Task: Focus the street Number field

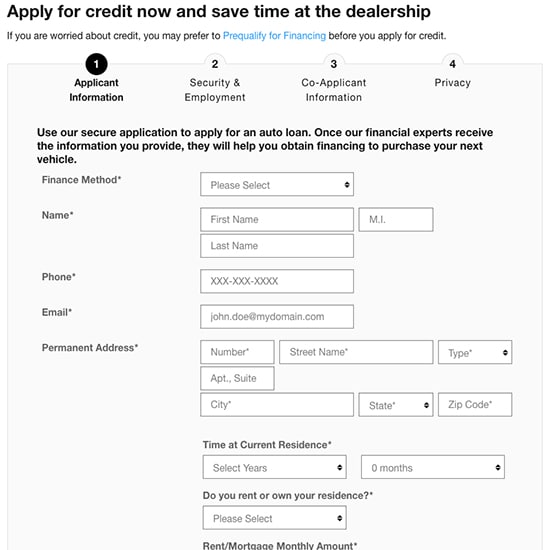Action: 237,352
